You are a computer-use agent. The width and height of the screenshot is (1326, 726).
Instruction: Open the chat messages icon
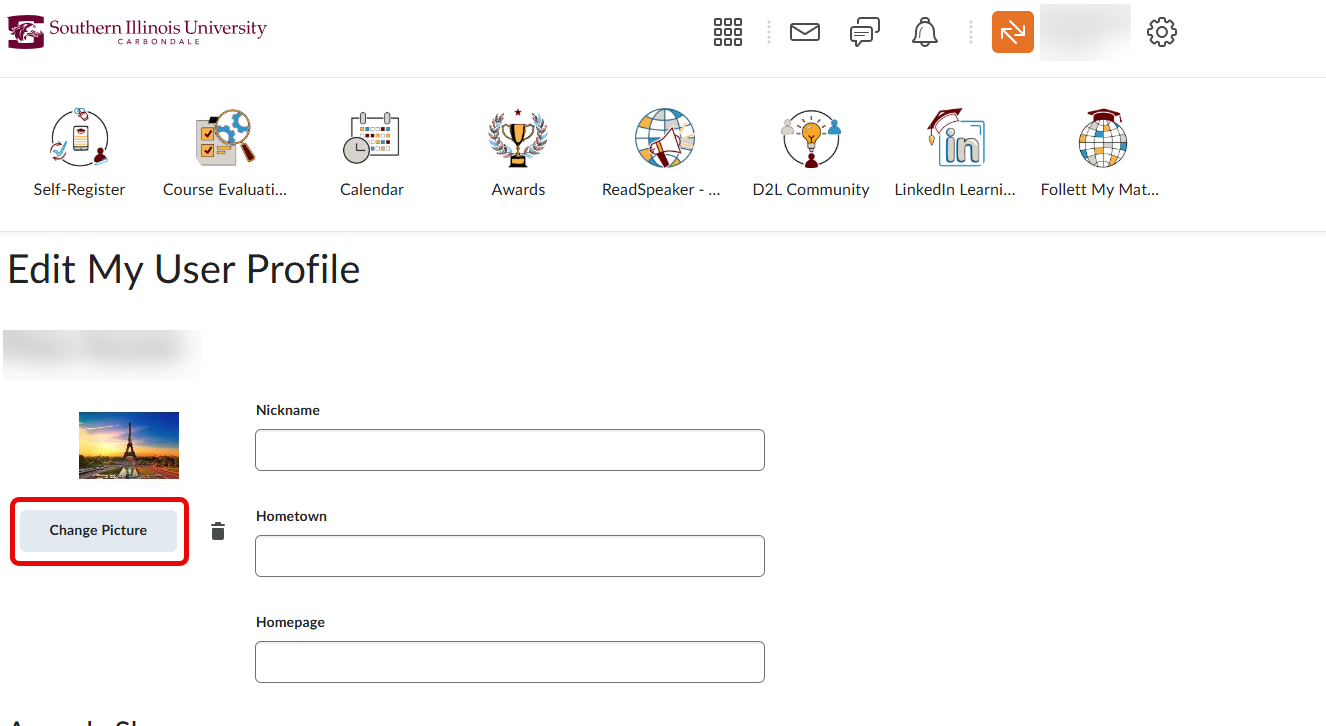tap(864, 32)
